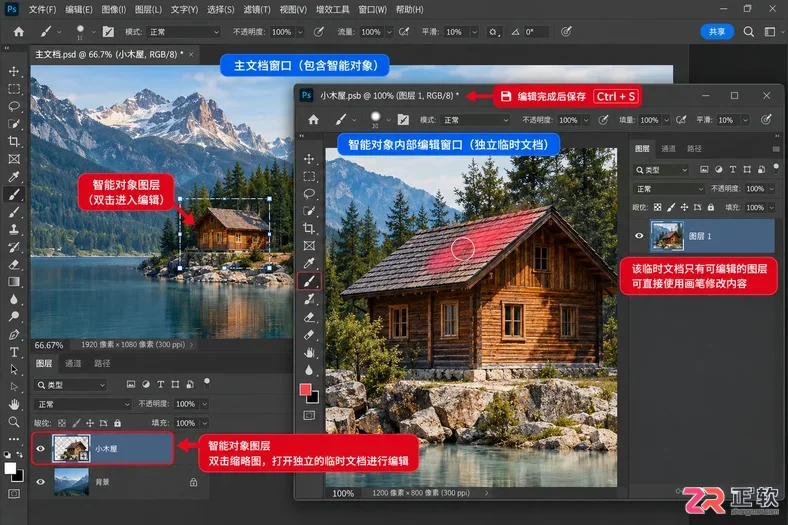This screenshot has width=788, height=525.
Task: Open layers panel menu in 小木屋.psb window
Action: click(x=776, y=149)
